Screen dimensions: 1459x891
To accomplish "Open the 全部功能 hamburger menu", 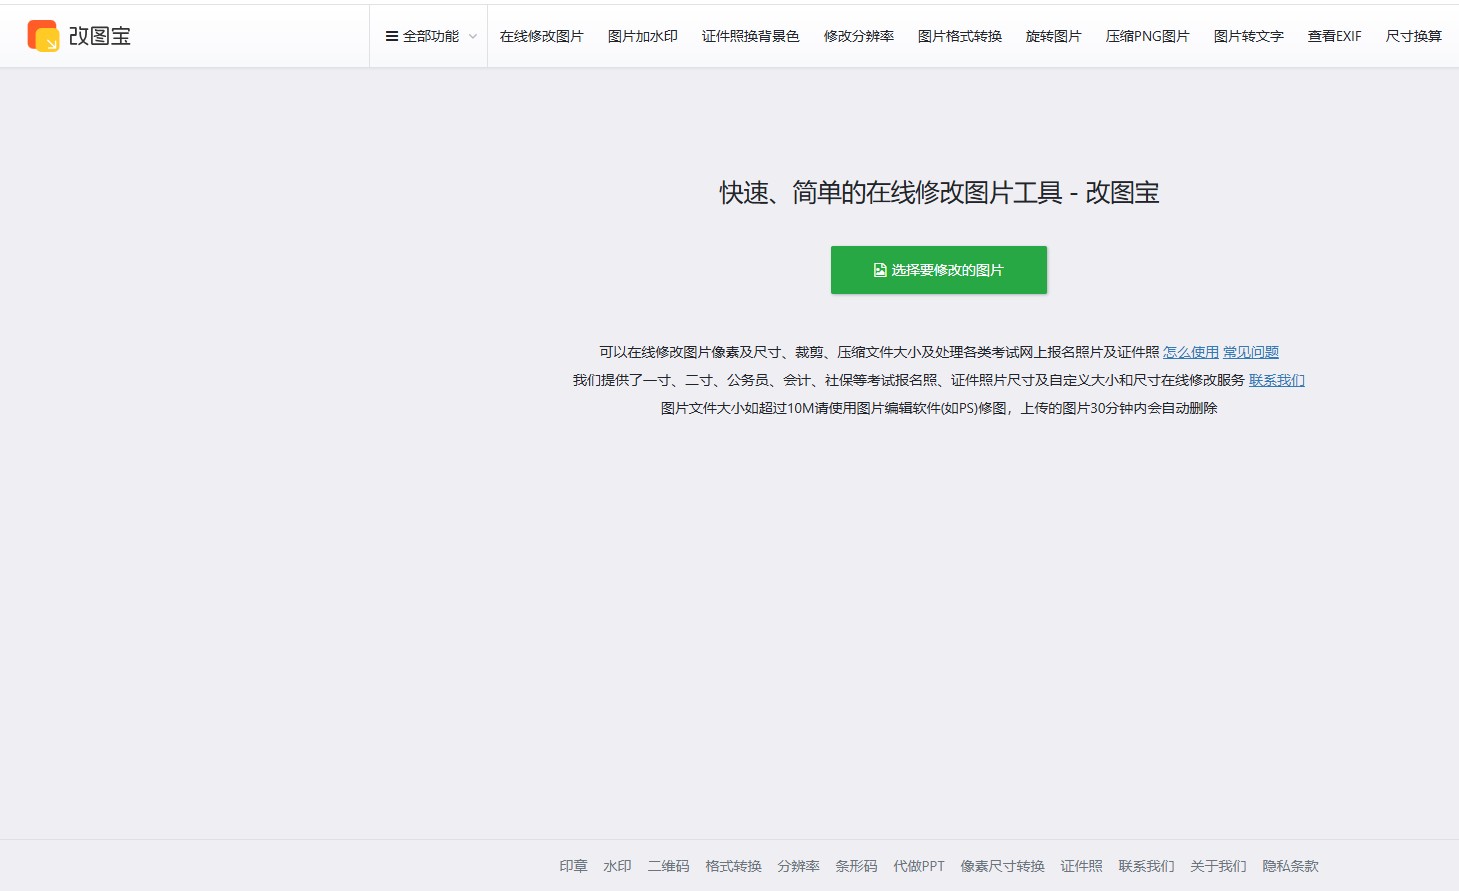I will pyautogui.click(x=430, y=36).
